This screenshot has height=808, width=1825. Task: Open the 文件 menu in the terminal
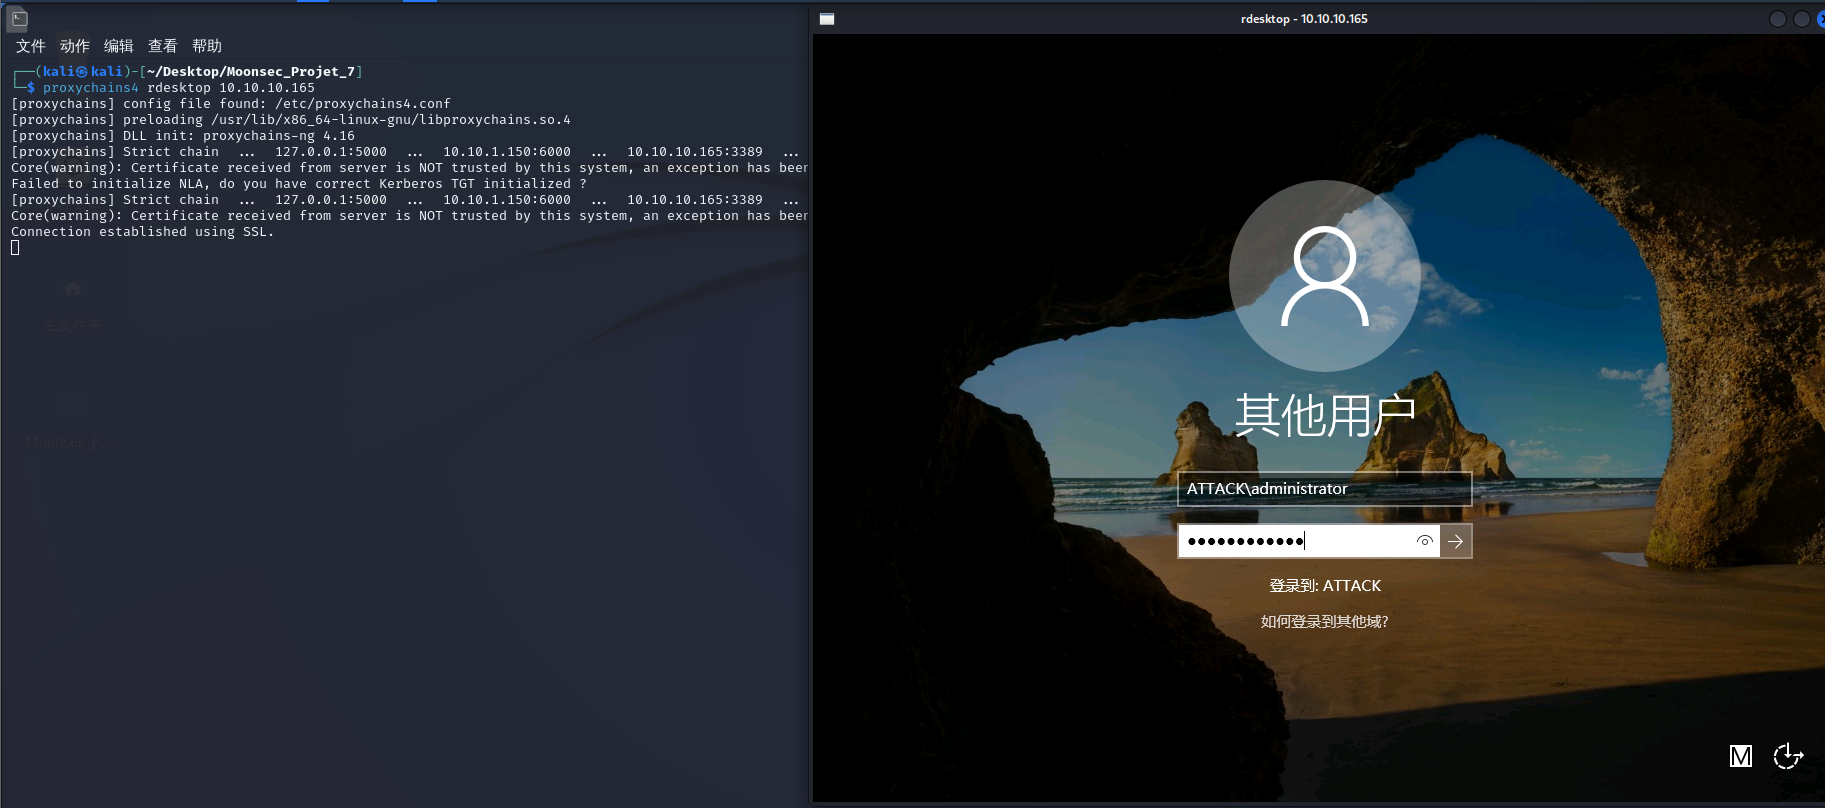pyautogui.click(x=31, y=46)
